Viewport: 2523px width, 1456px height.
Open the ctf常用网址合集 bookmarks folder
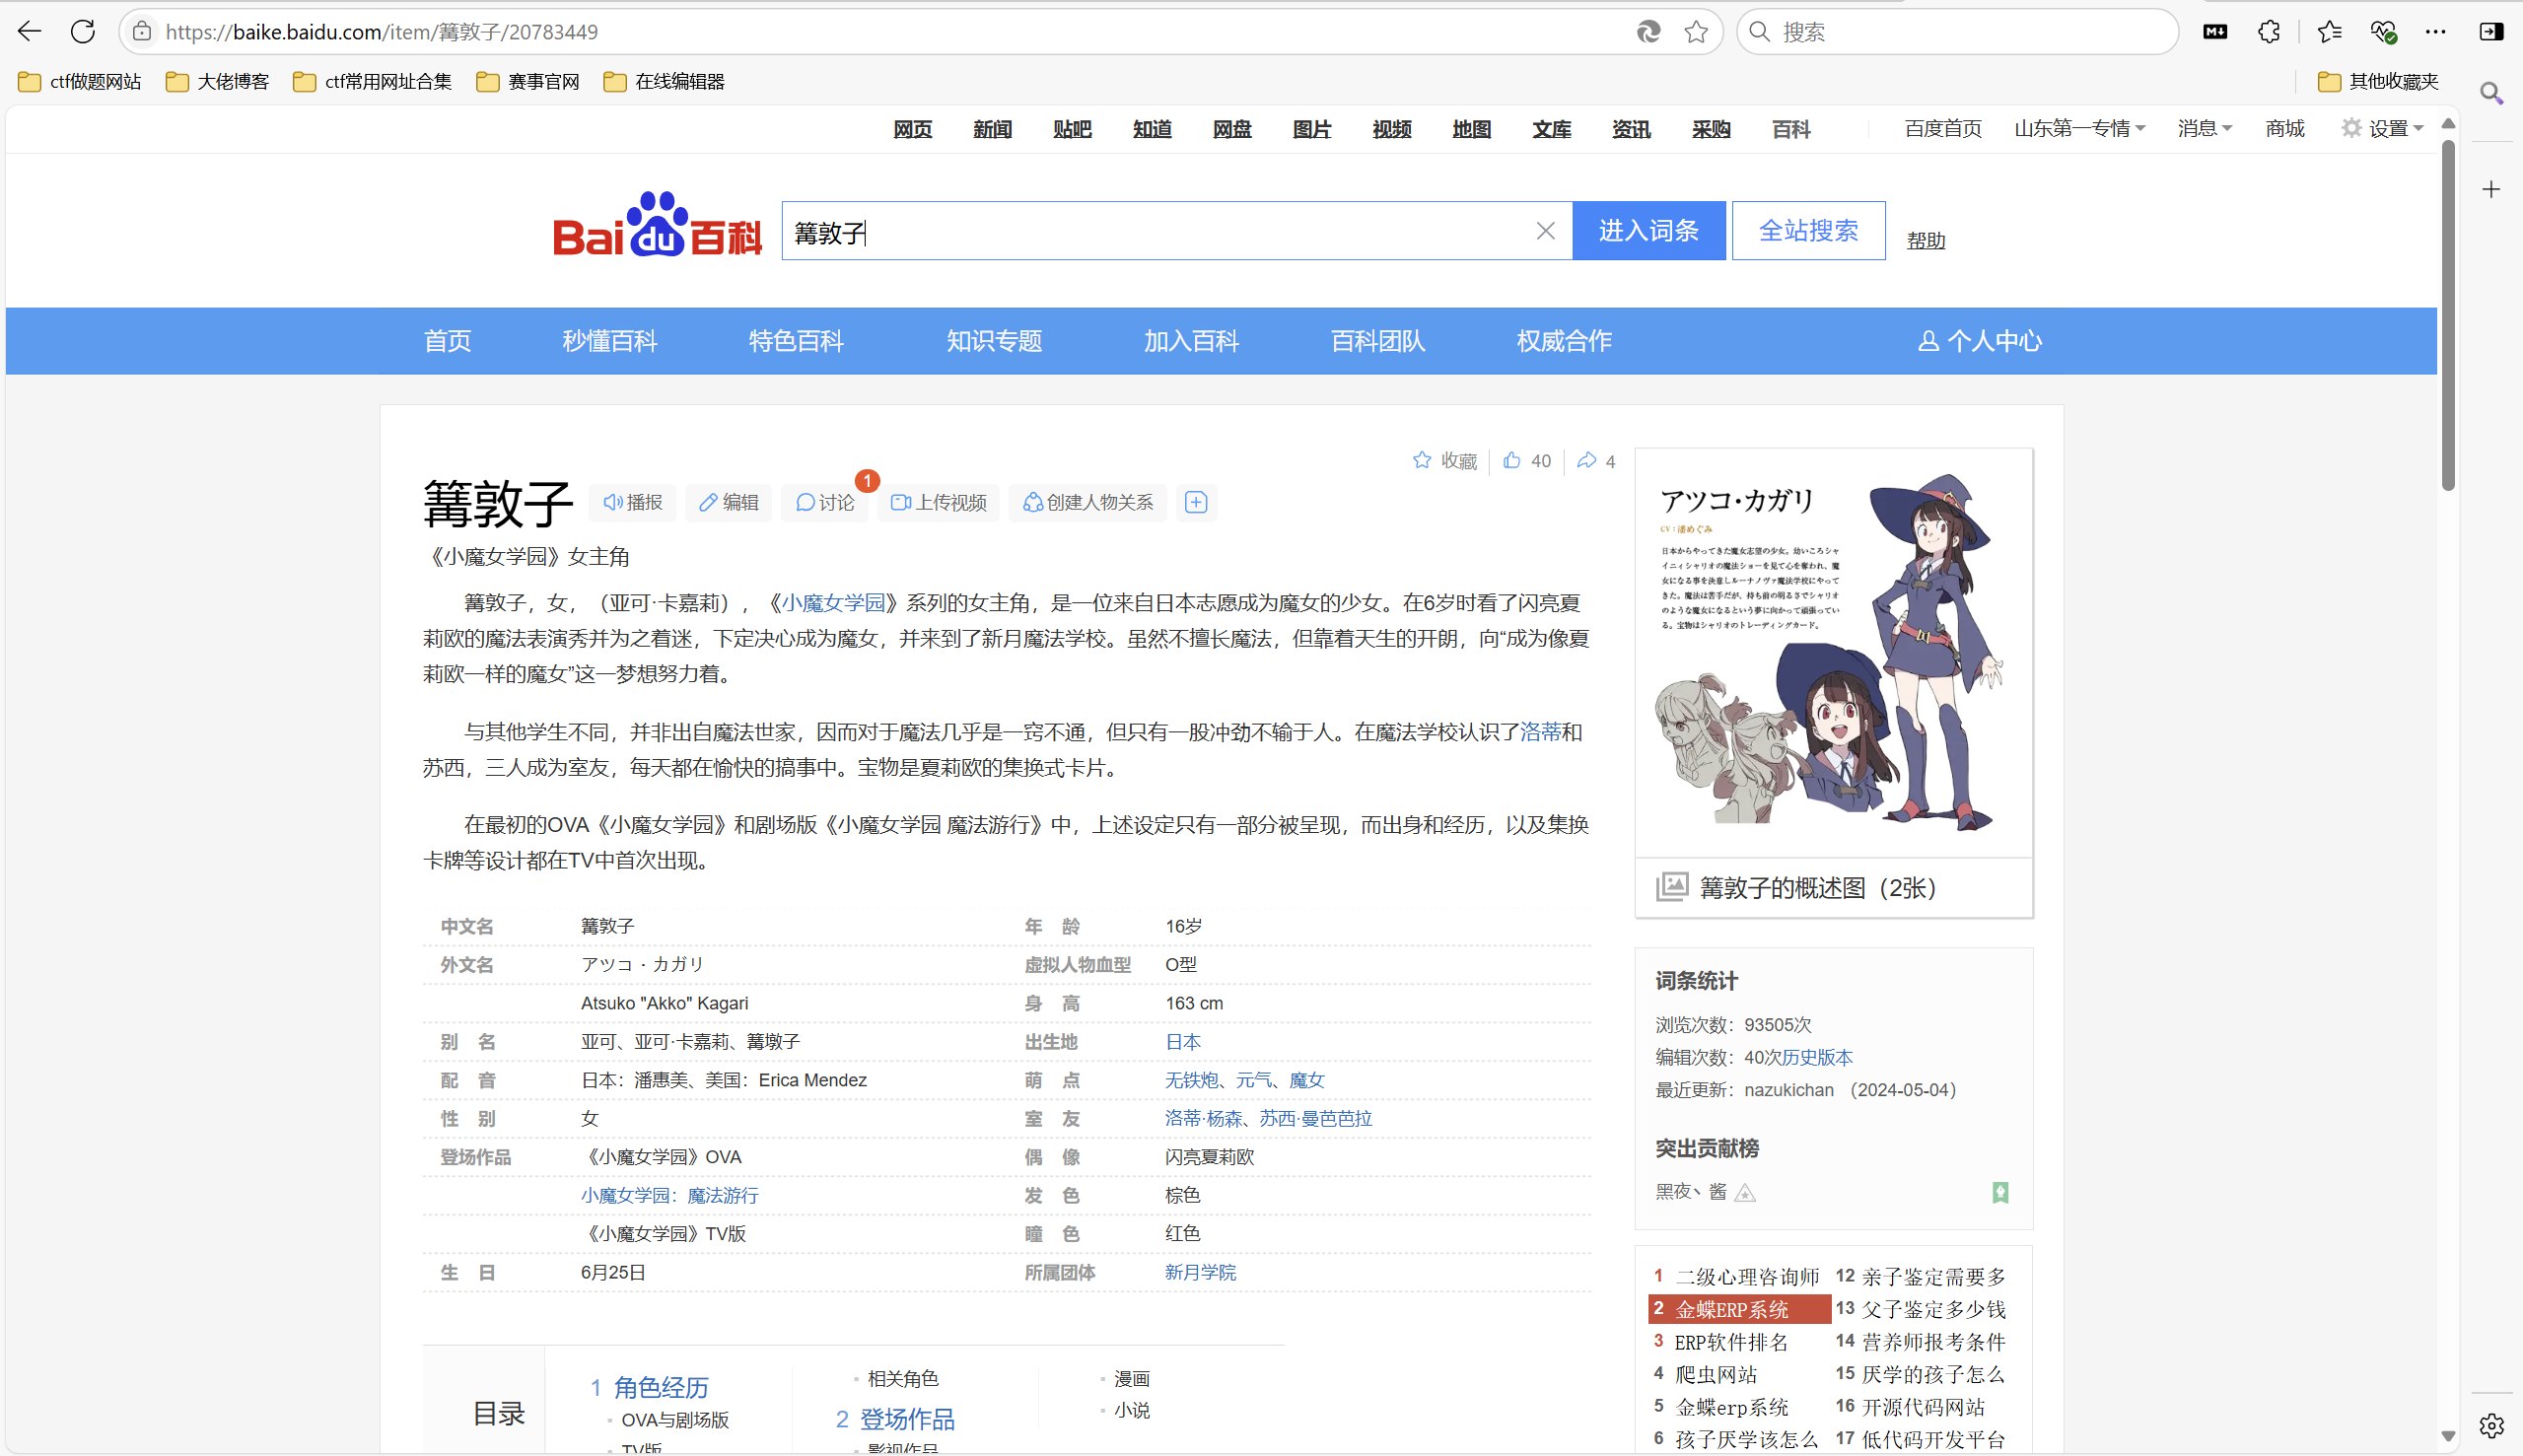tap(372, 82)
